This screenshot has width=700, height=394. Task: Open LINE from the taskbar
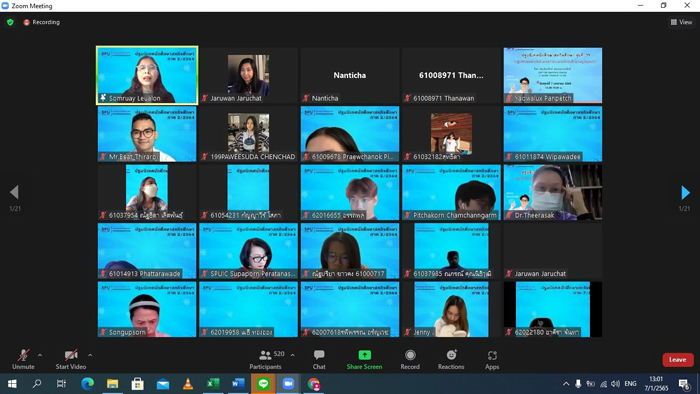(263, 384)
